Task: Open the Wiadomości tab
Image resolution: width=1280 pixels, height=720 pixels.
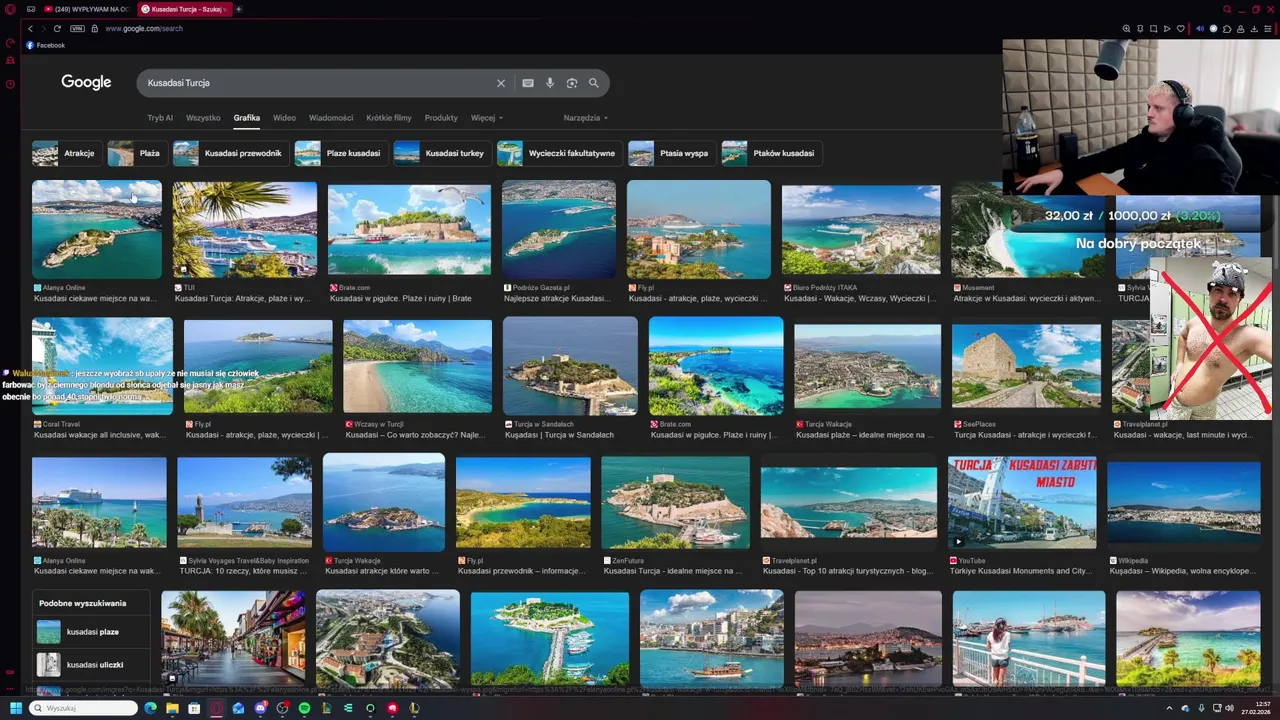Action: pos(331,118)
